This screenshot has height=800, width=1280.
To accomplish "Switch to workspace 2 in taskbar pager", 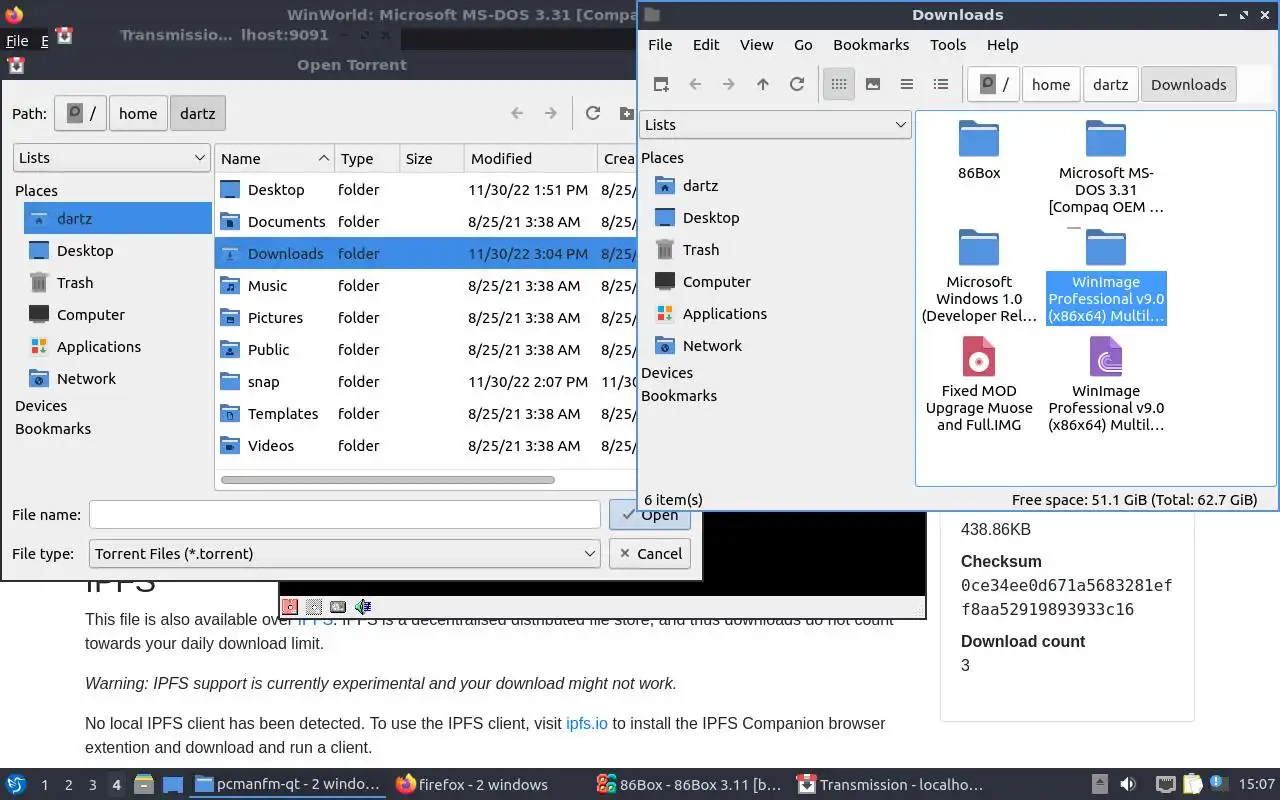I will pyautogui.click(x=68, y=785).
